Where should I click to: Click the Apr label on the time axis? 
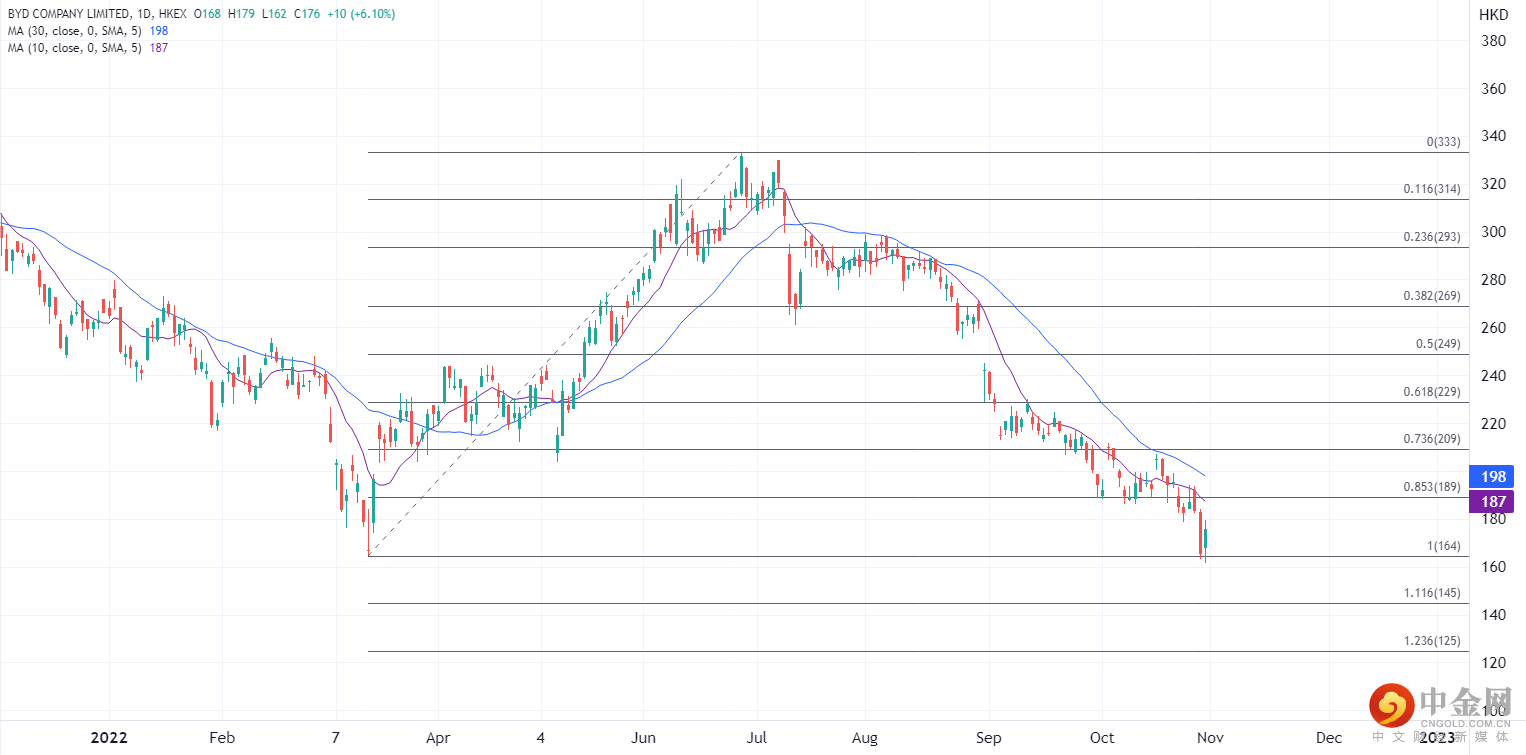(x=438, y=738)
